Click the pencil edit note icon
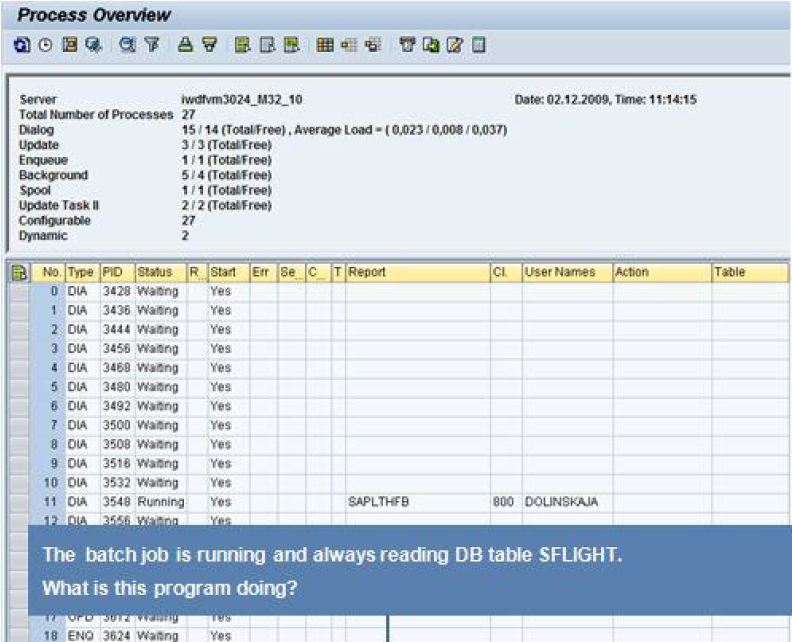Viewport: 792px width, 642px height. pos(455,45)
